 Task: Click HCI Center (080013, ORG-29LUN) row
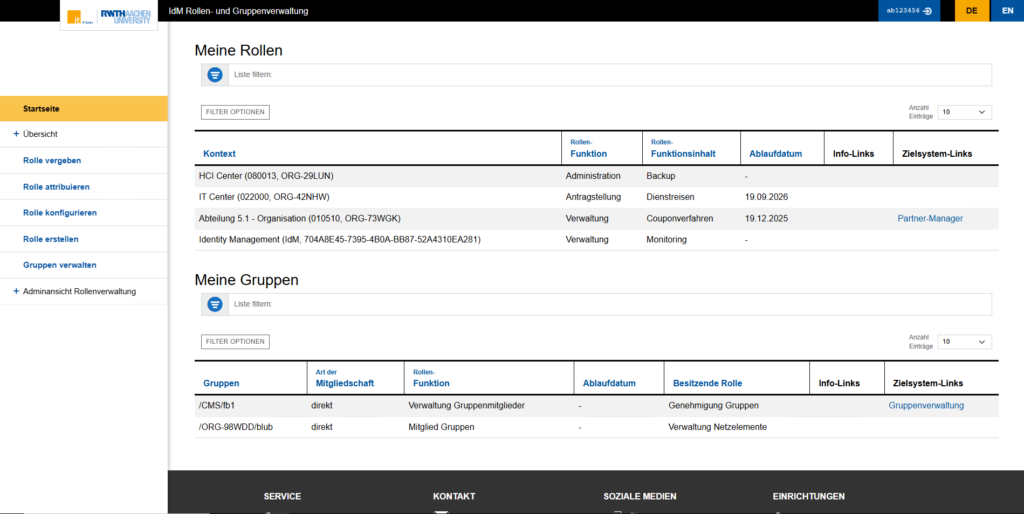coord(596,176)
